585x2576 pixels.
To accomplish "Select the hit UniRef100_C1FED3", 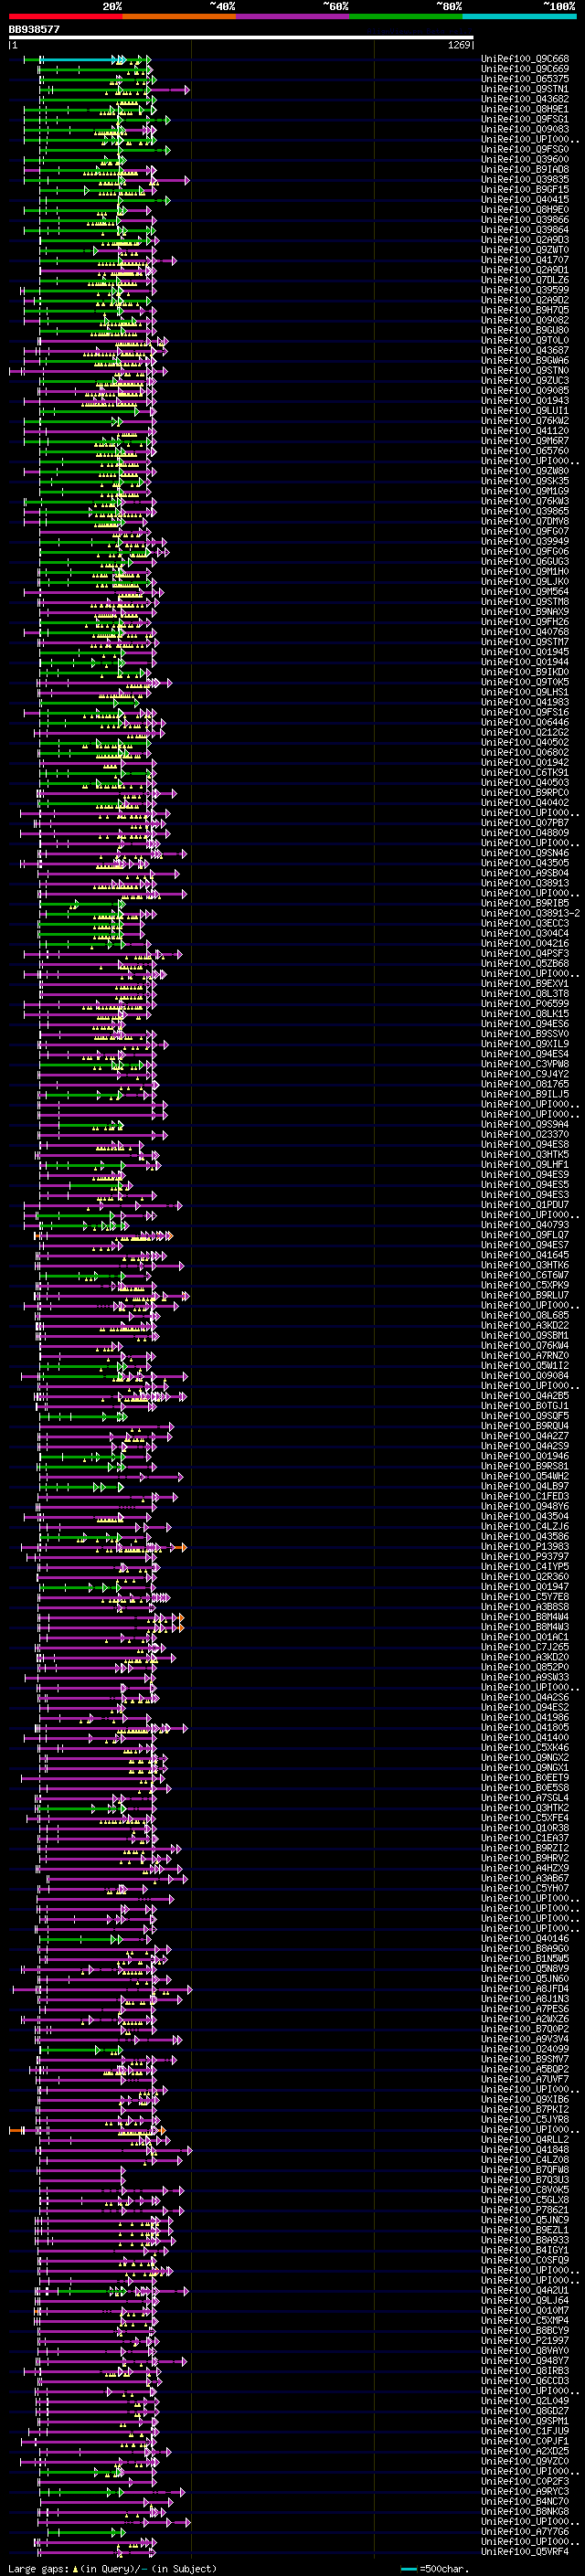I will tap(525, 1496).
